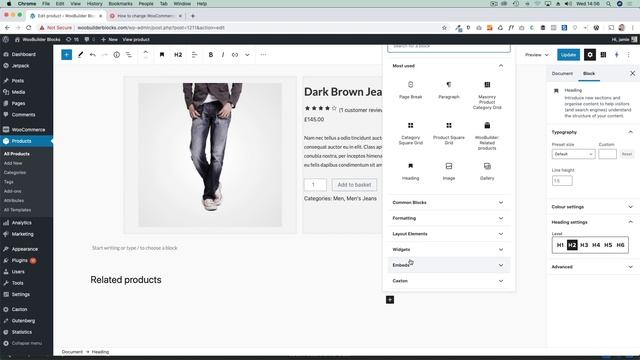Toggle italic formatting
Image resolution: width=640 pixels, height=360 pixels.
coord(223,55)
